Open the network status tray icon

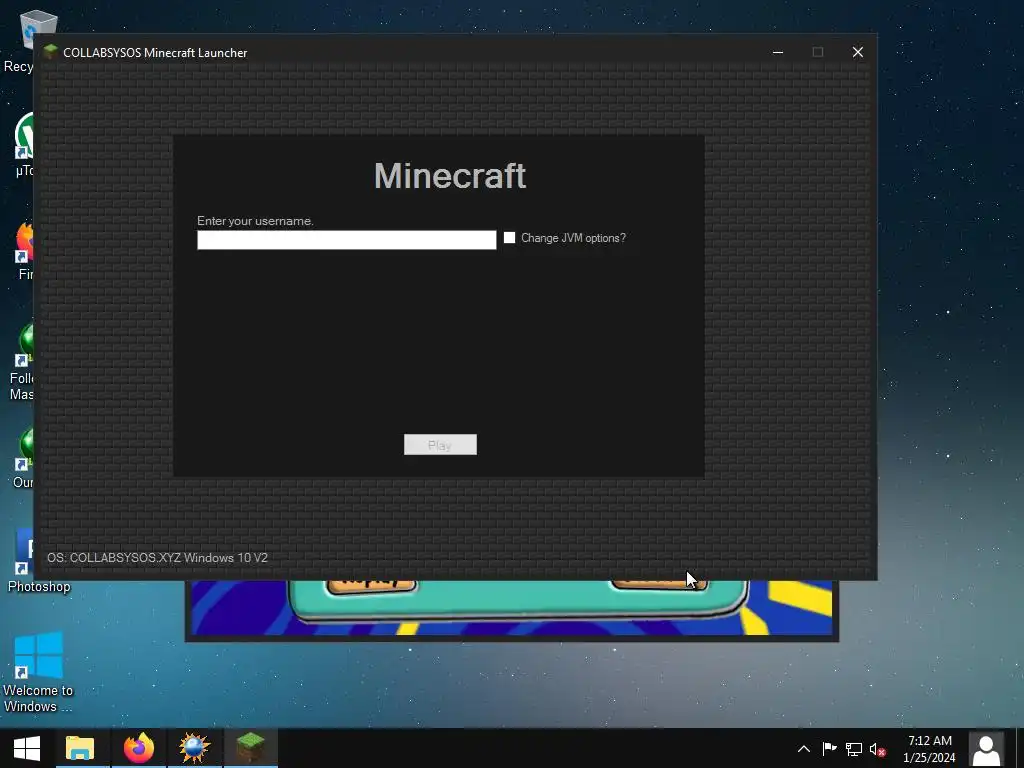click(854, 749)
